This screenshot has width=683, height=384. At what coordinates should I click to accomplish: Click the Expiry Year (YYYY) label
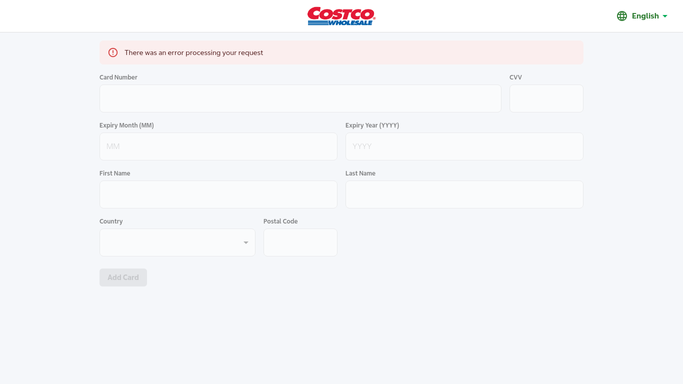click(372, 125)
